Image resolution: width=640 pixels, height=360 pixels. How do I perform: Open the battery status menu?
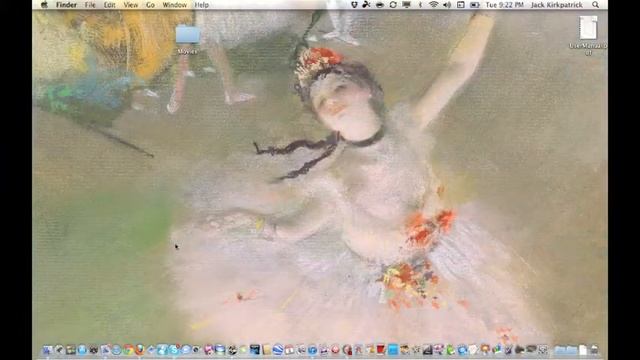pyautogui.click(x=475, y=5)
